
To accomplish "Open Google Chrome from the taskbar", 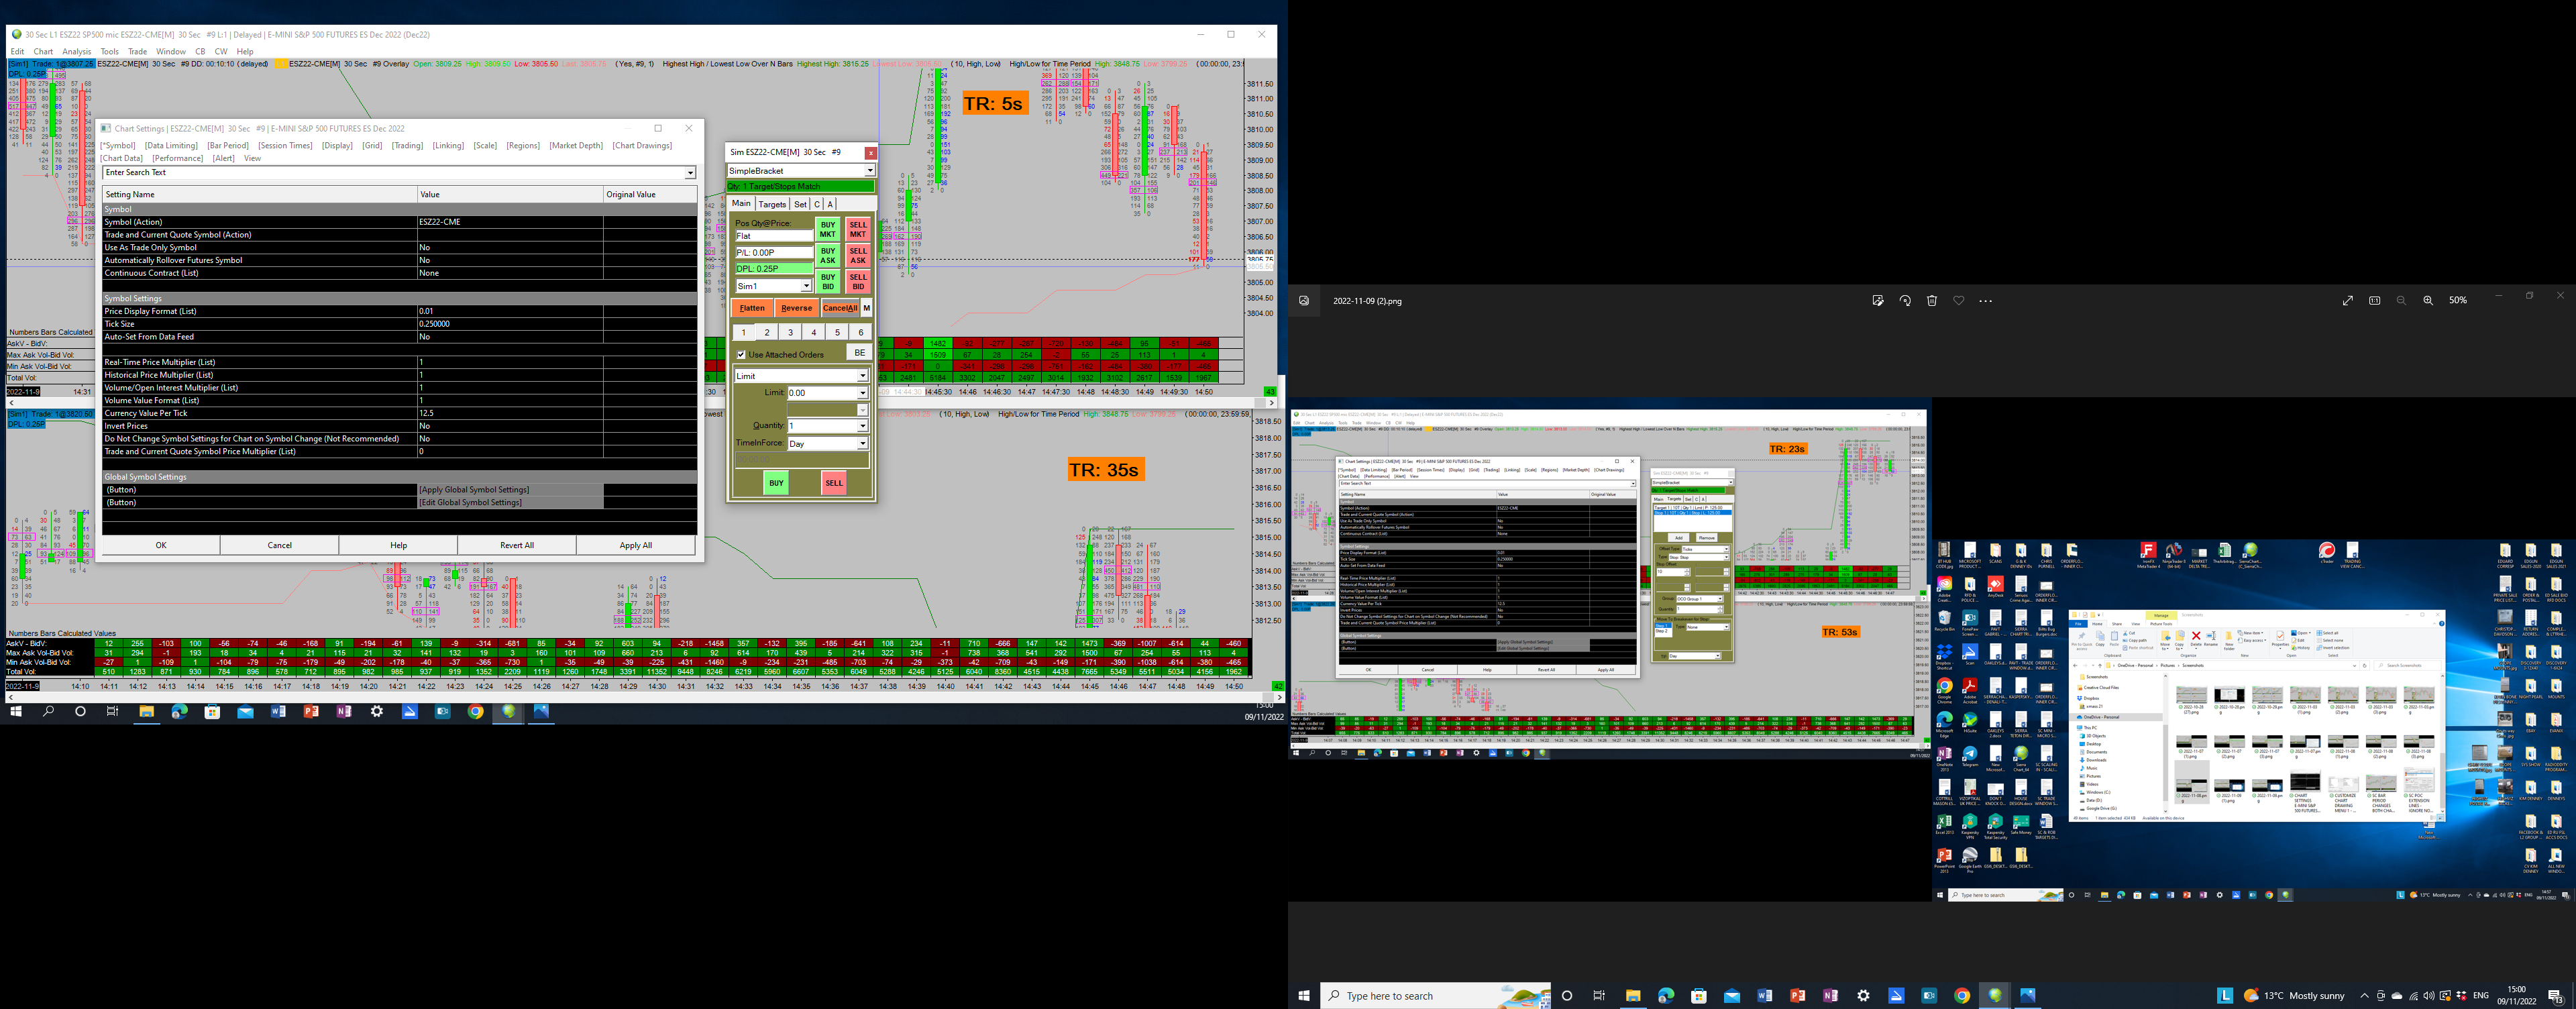I will pyautogui.click(x=1961, y=996).
